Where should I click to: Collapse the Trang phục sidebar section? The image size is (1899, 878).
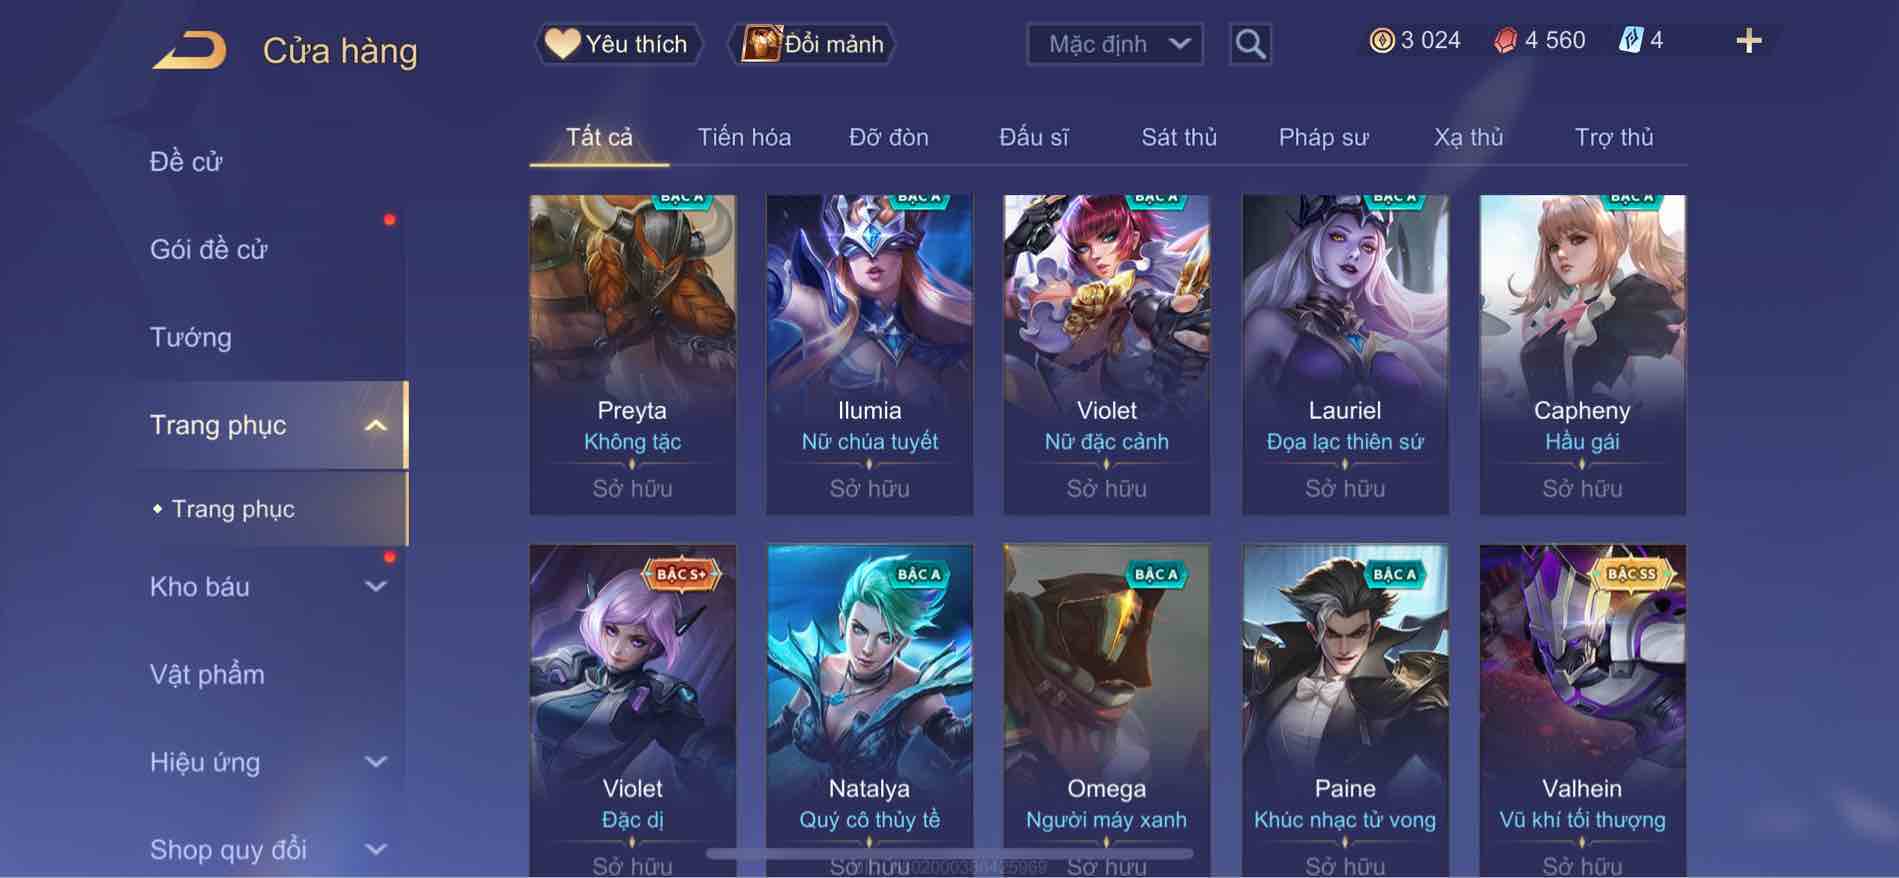click(x=375, y=425)
